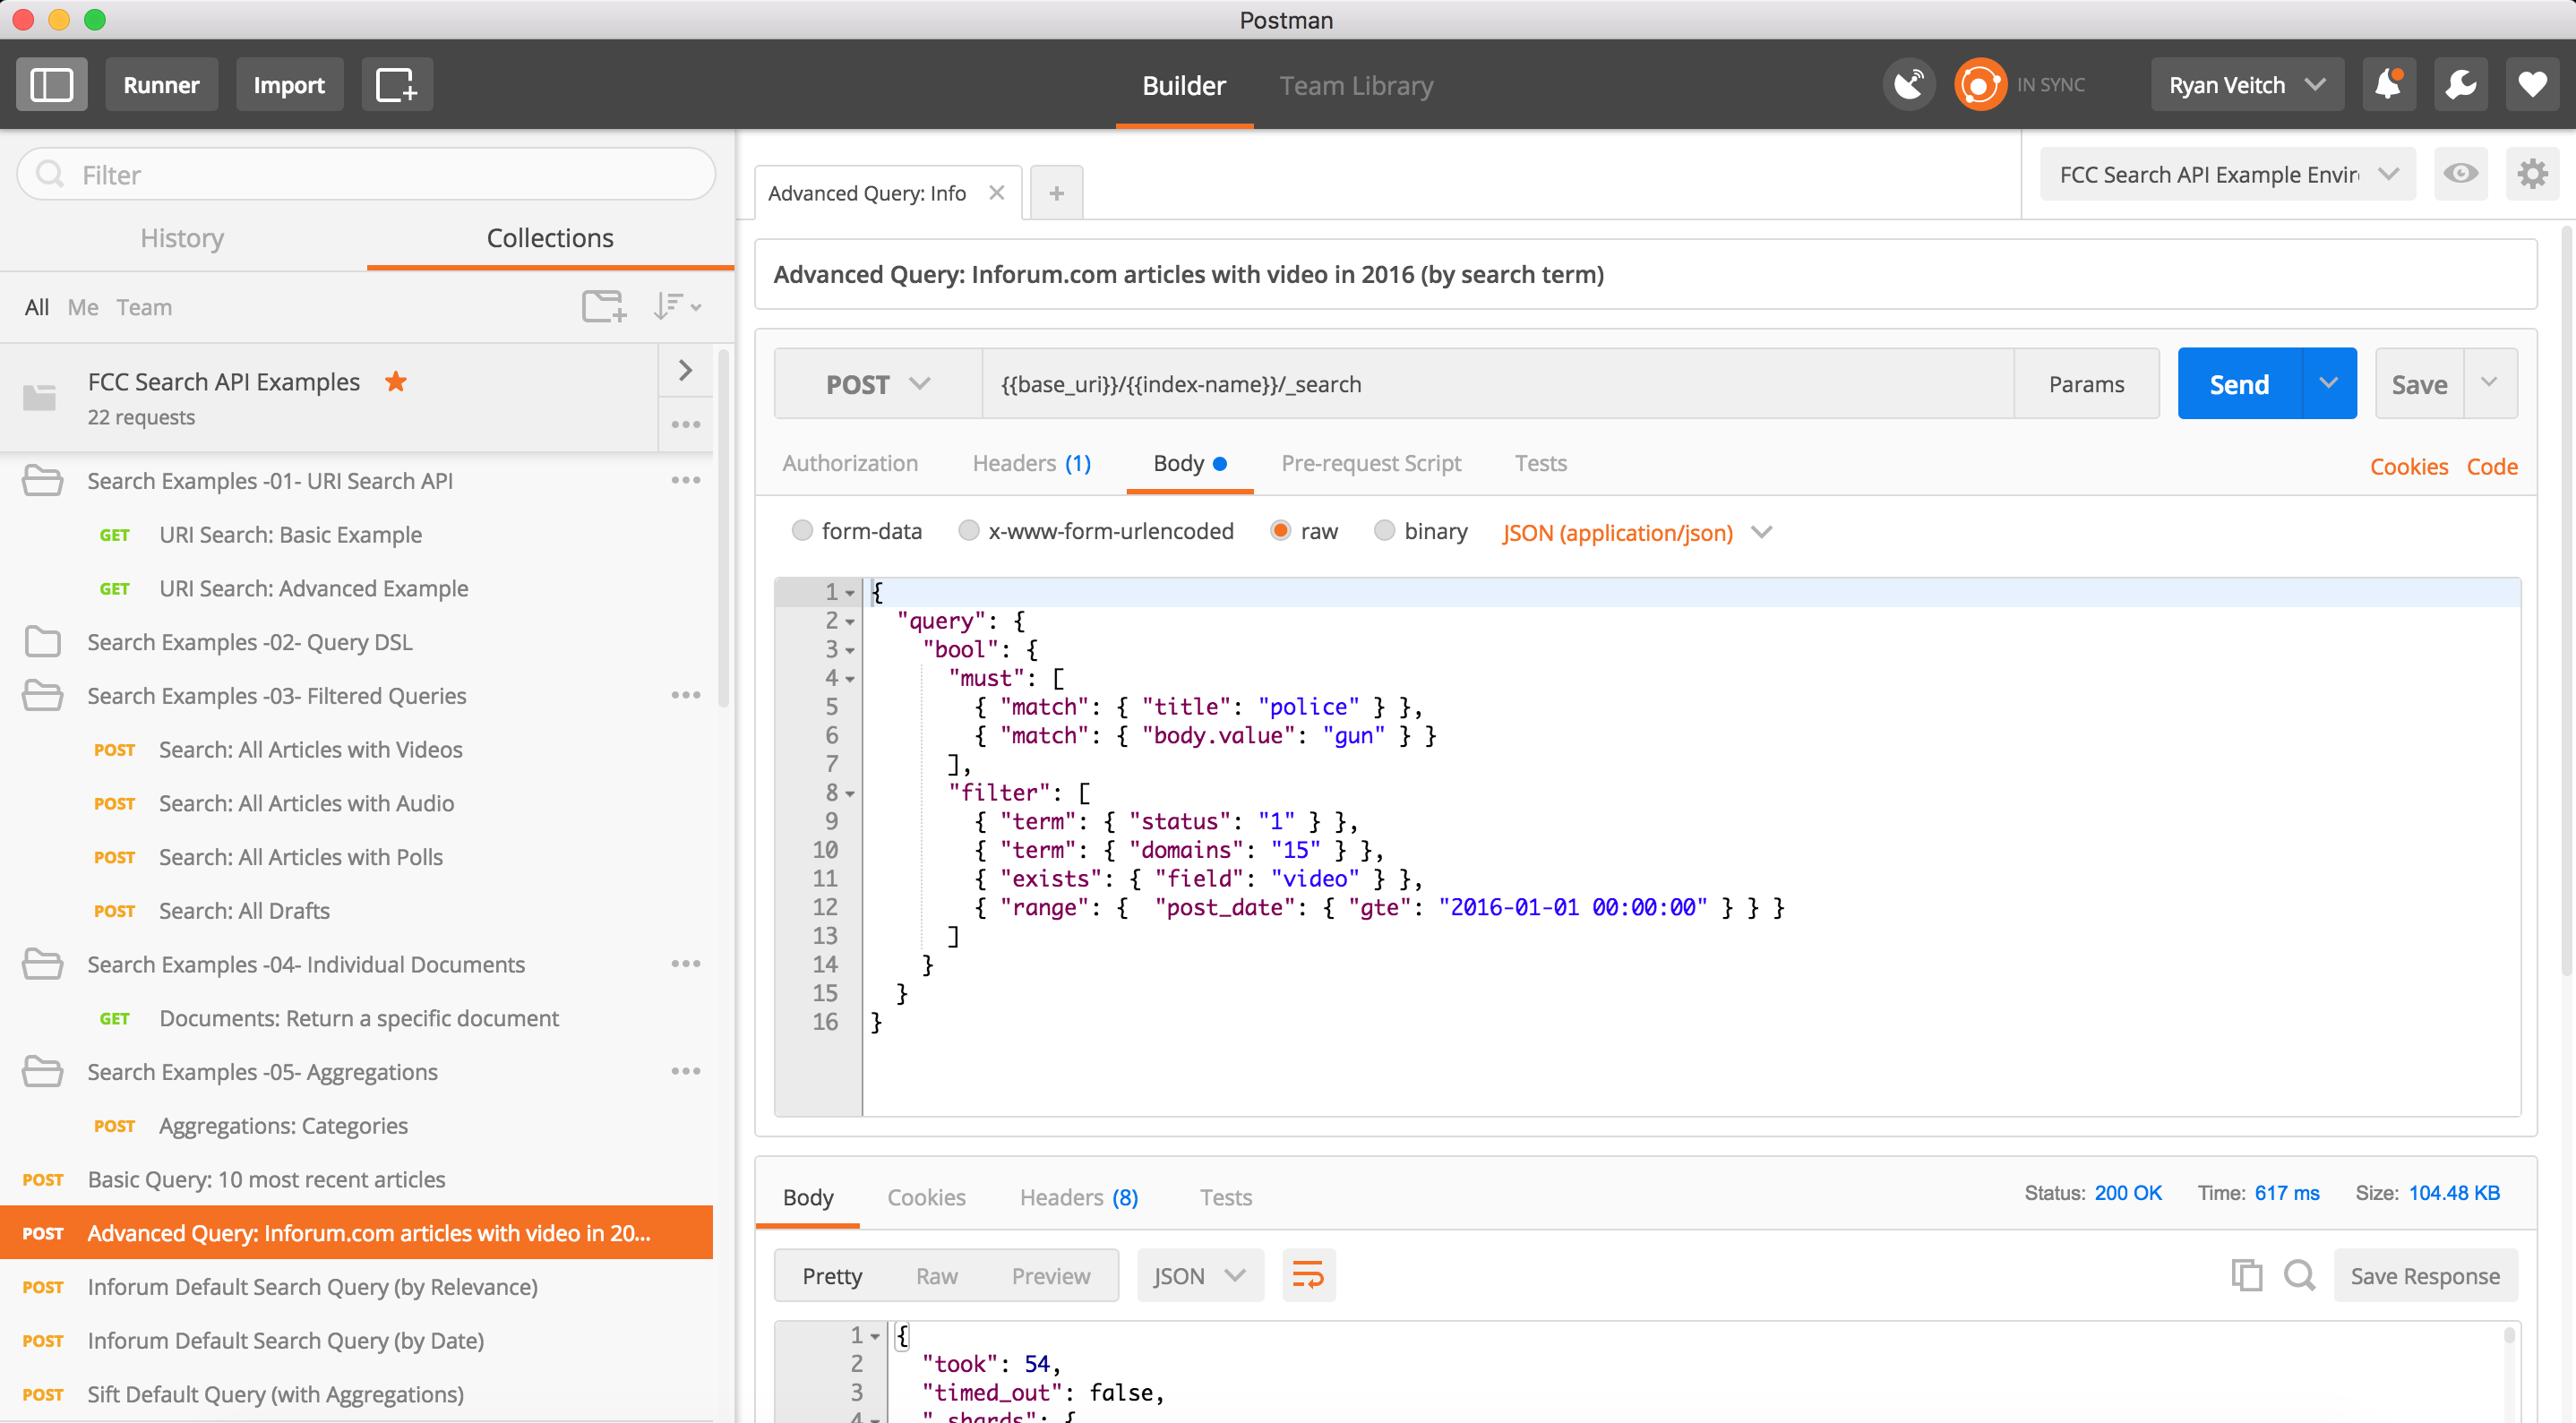Image resolution: width=2576 pixels, height=1423 pixels.
Task: Open notifications bell icon
Action: tap(2388, 85)
